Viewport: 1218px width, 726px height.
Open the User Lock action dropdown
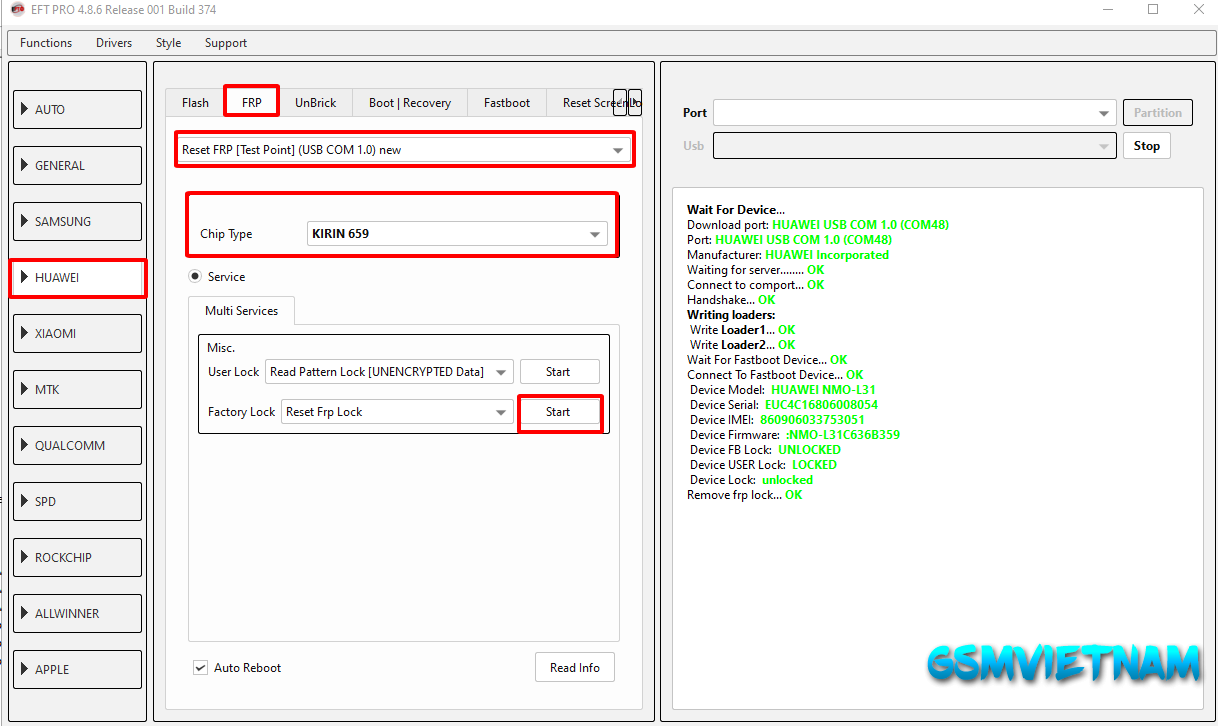coord(390,372)
